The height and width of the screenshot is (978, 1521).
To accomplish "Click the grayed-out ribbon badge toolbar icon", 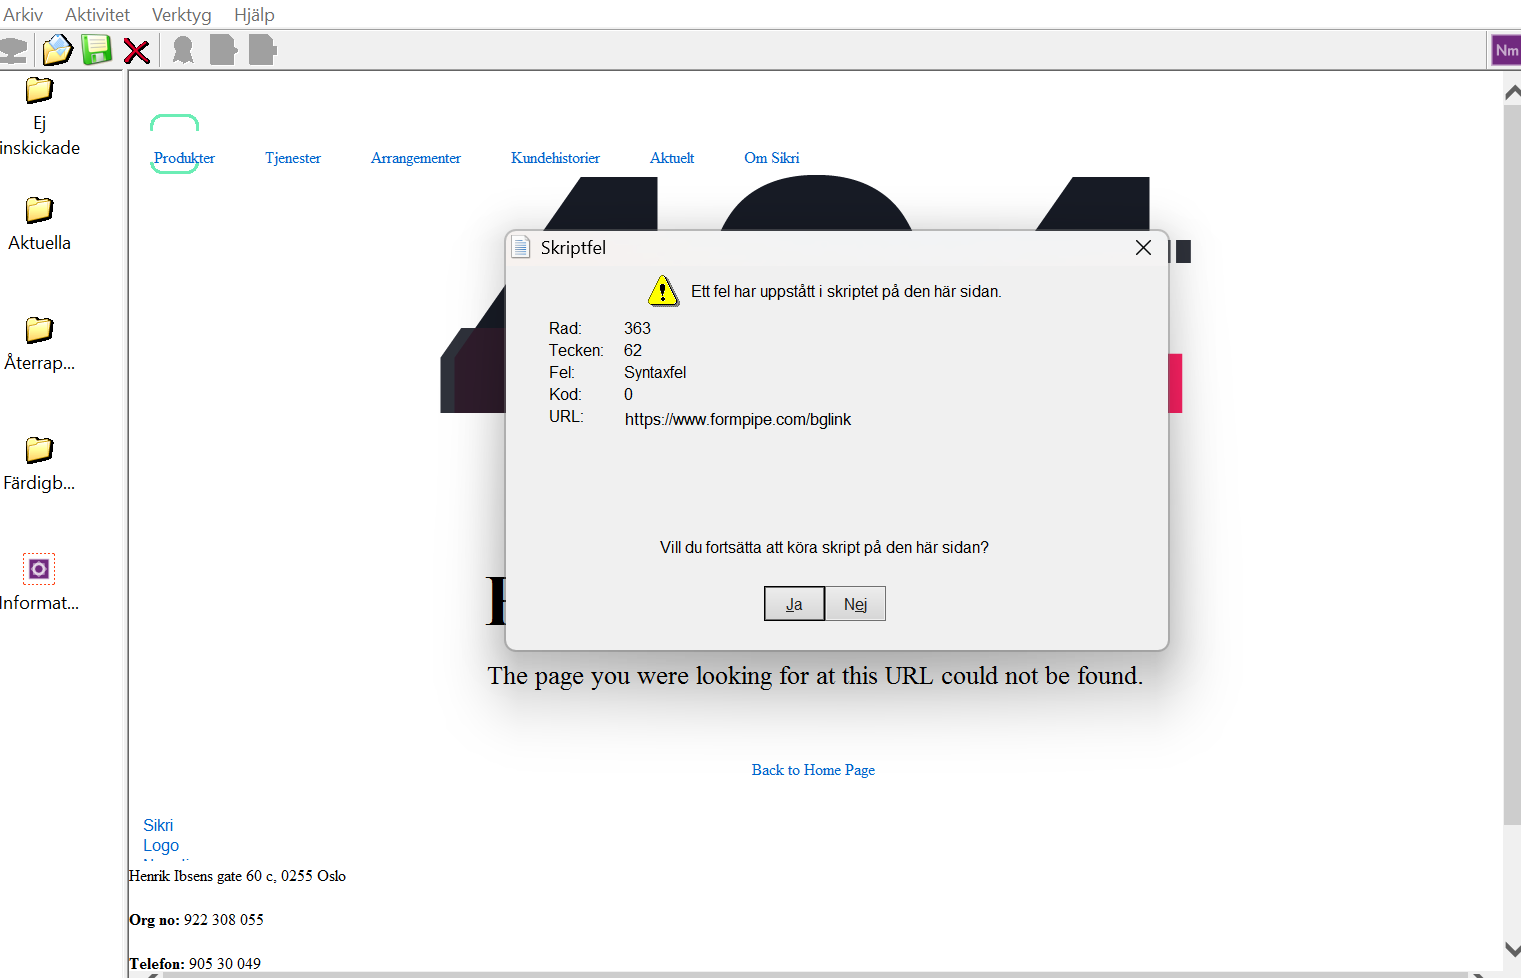I will pos(183,50).
